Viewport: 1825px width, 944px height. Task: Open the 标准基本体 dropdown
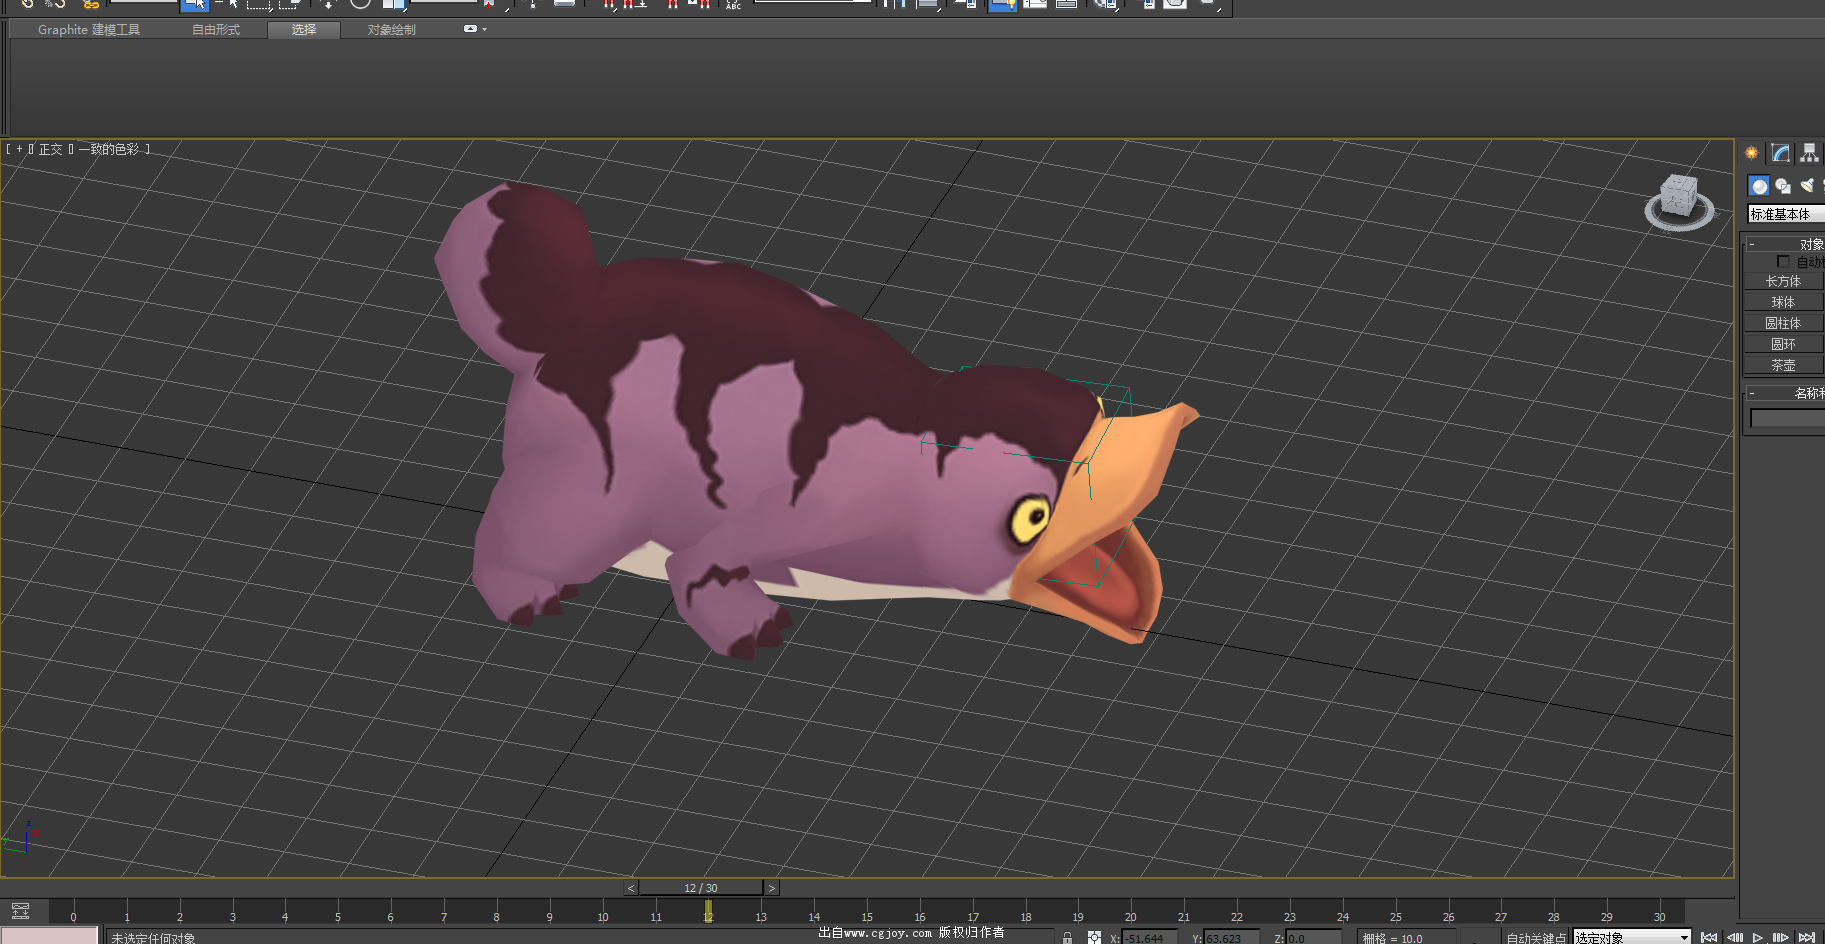click(1786, 214)
